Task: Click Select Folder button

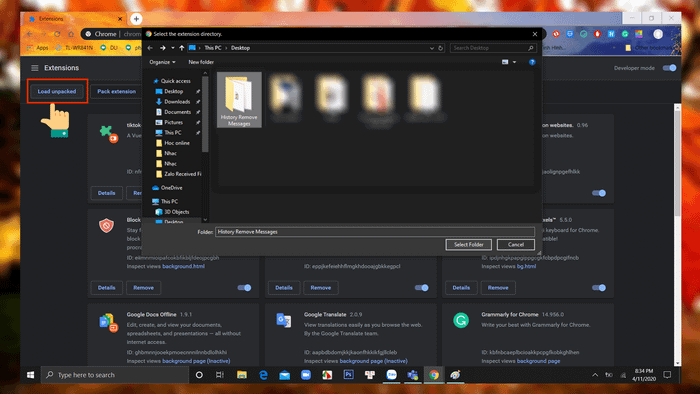Action: [x=468, y=245]
